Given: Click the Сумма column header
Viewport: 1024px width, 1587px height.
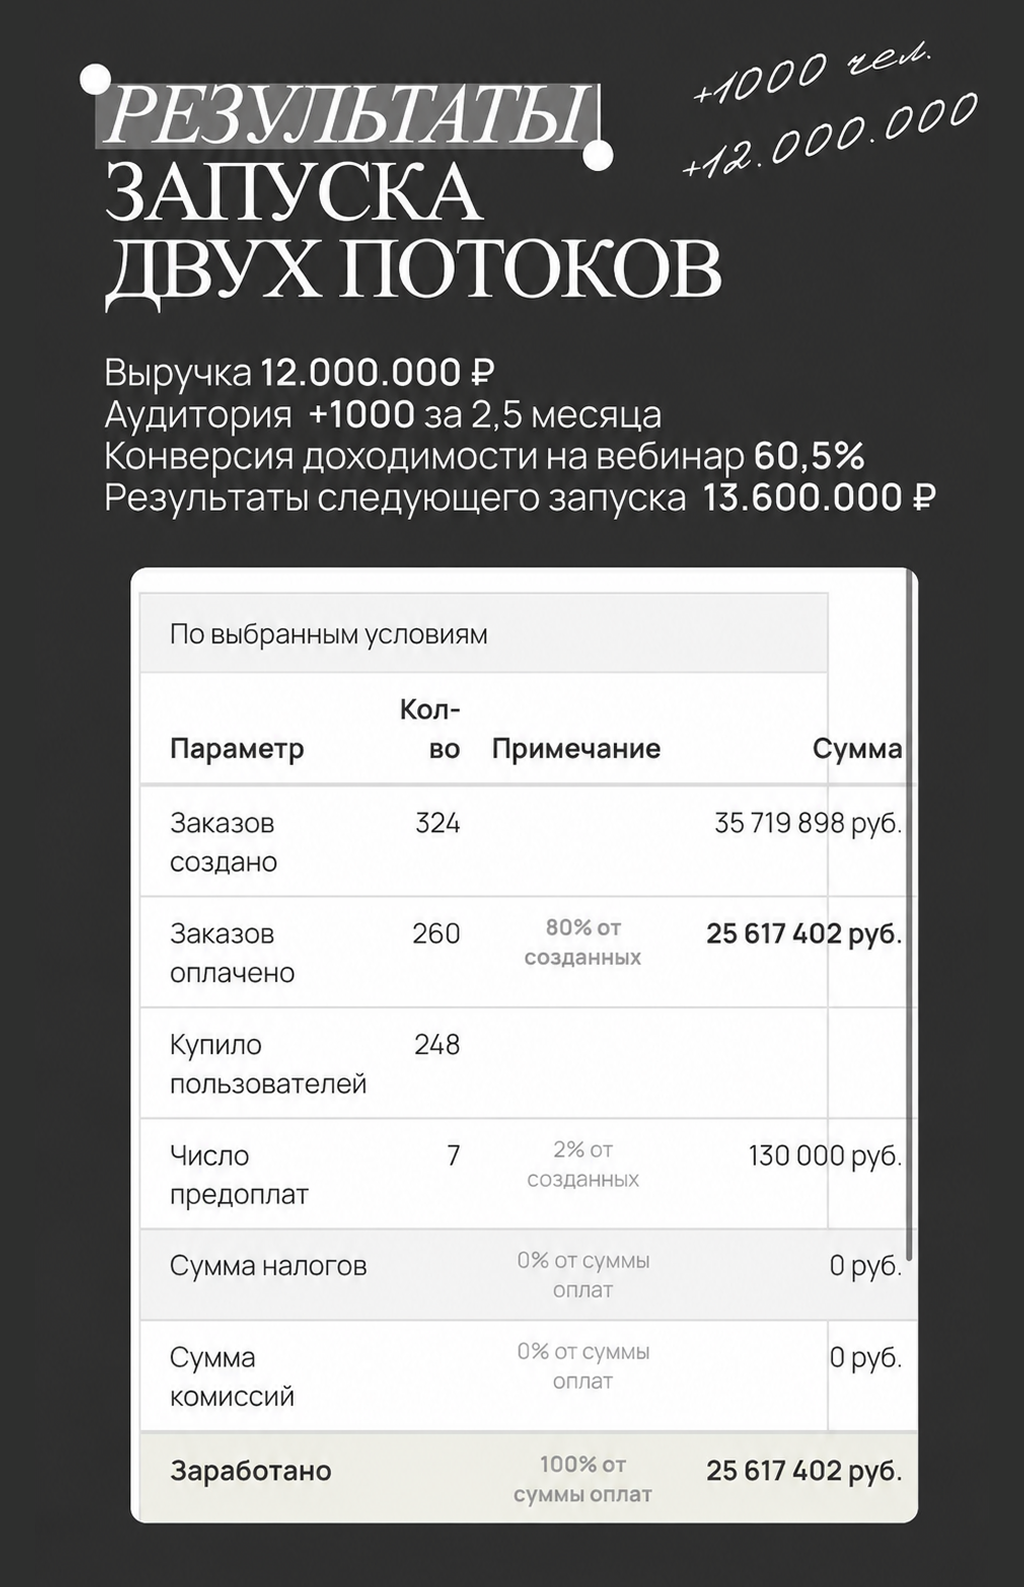Looking at the screenshot, I should [857, 749].
